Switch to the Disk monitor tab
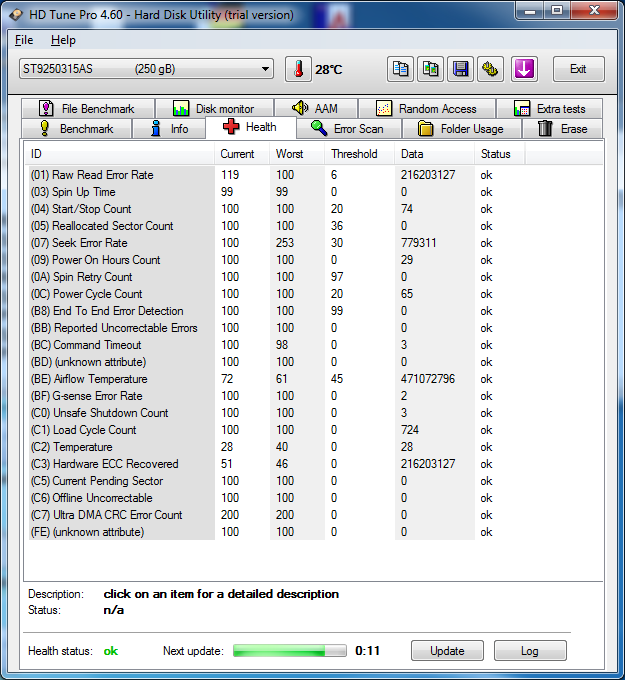Screen dimensions: 625x680 [x=214, y=108]
